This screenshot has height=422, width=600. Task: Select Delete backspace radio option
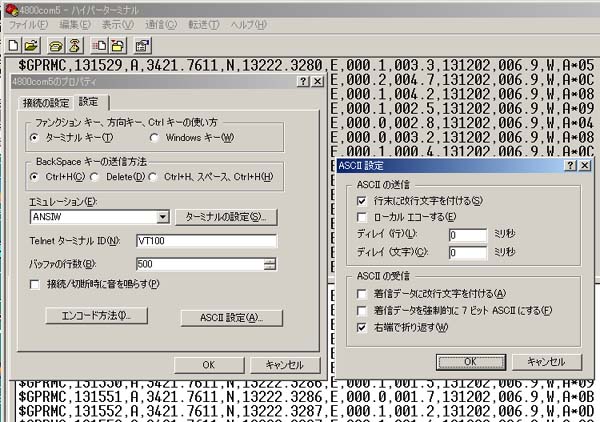95,177
